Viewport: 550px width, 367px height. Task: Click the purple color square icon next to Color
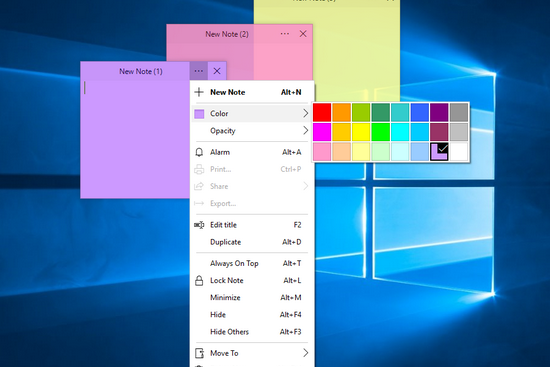click(199, 114)
